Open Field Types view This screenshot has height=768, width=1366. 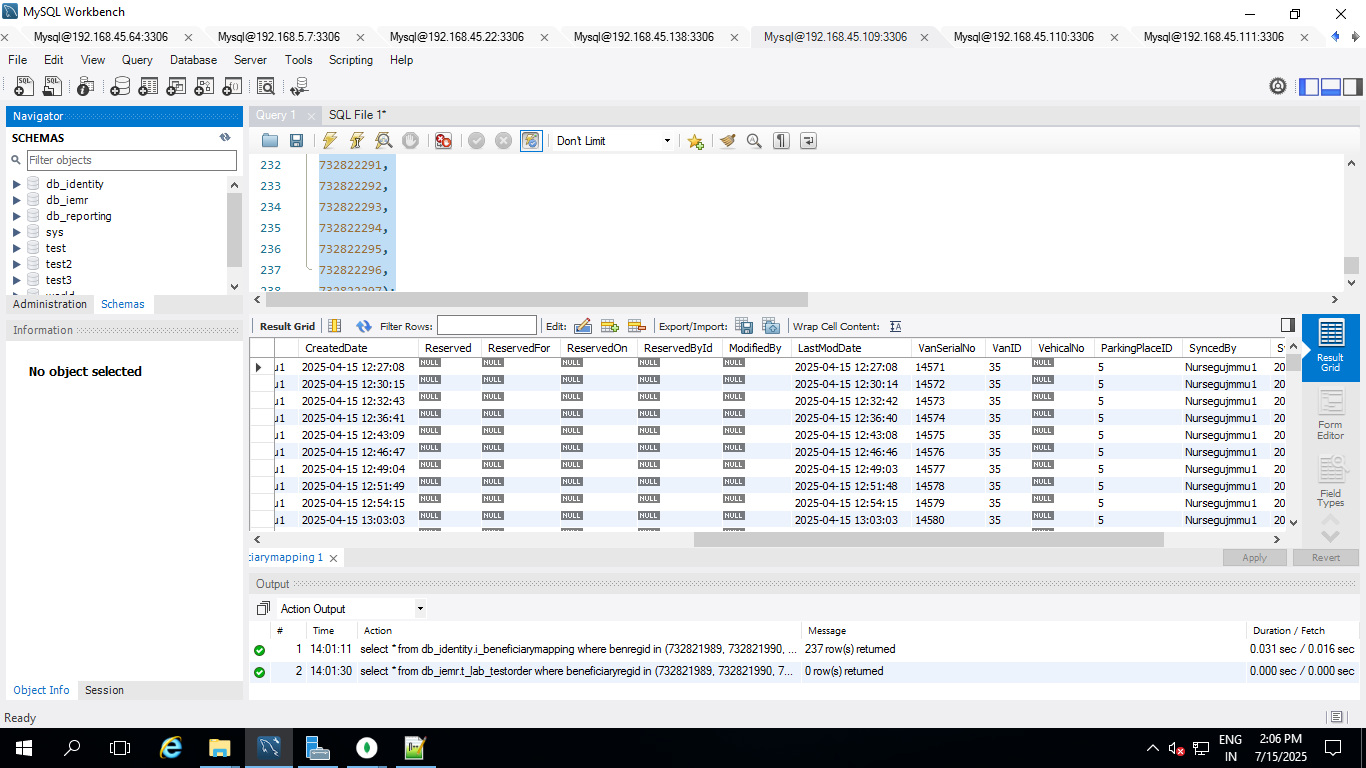1330,482
